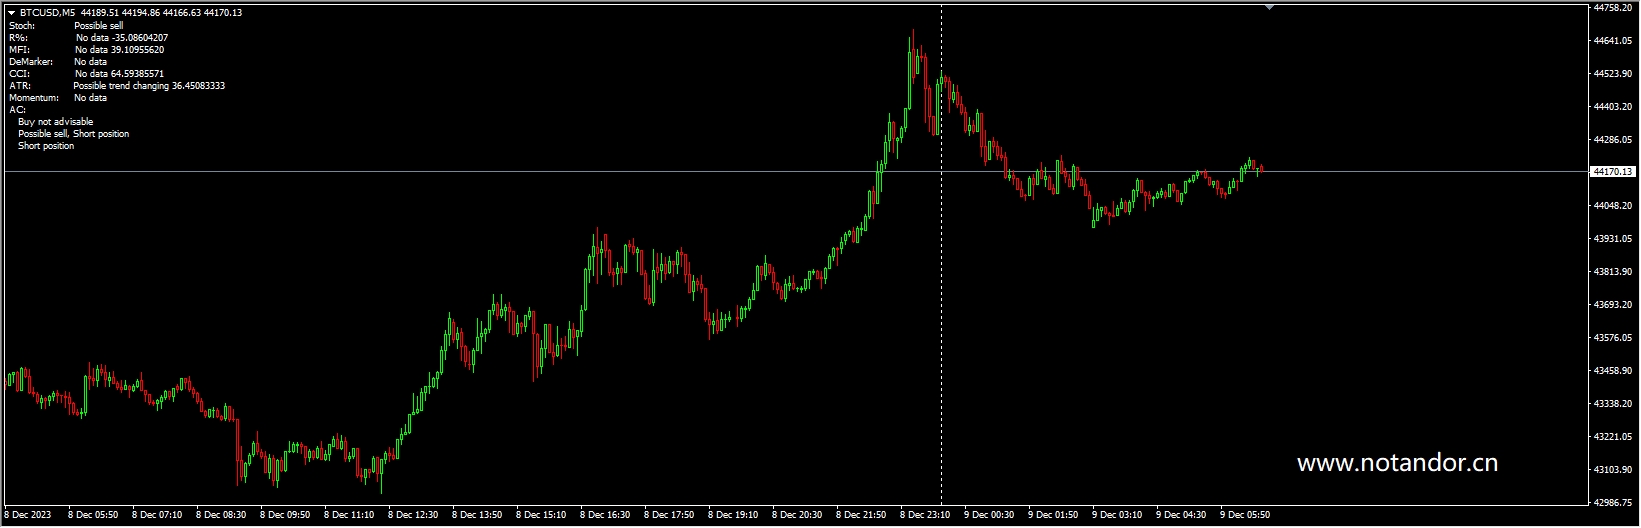Screen dimensions: 1641x528
Task: Select the BTCUSD,M5 chart symbol label
Action: [47, 13]
